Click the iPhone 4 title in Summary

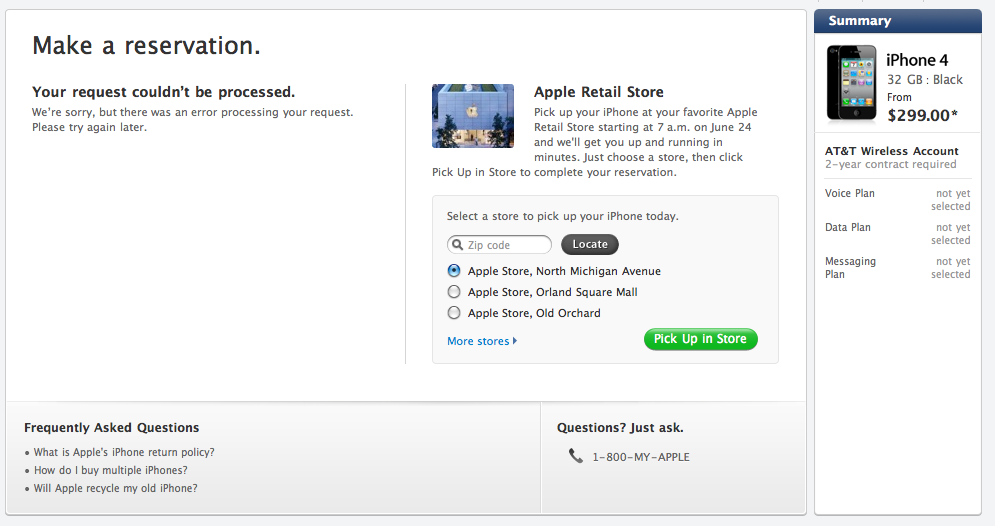917,60
